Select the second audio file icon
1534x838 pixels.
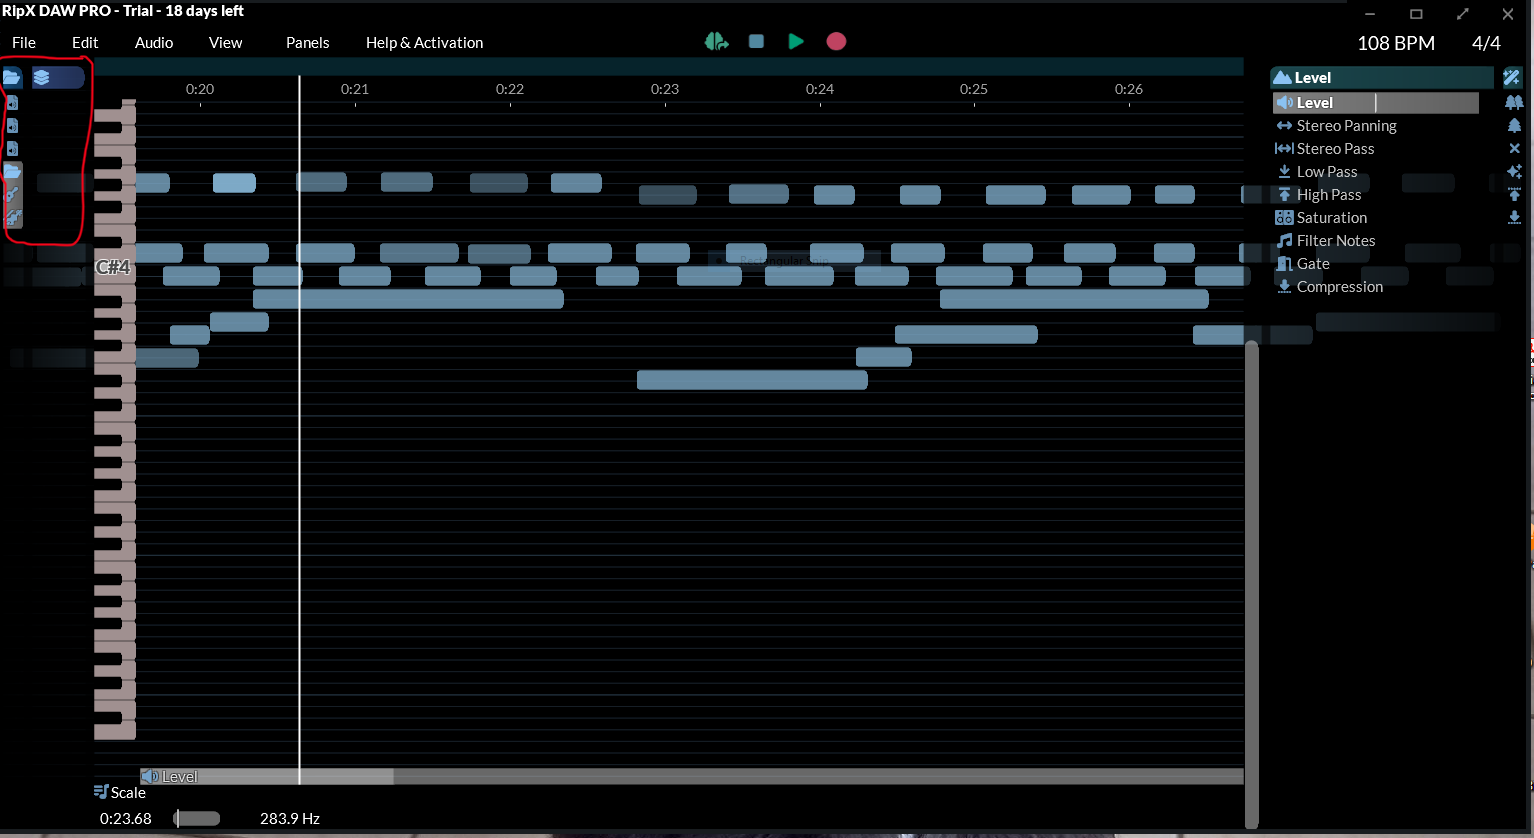tap(13, 126)
